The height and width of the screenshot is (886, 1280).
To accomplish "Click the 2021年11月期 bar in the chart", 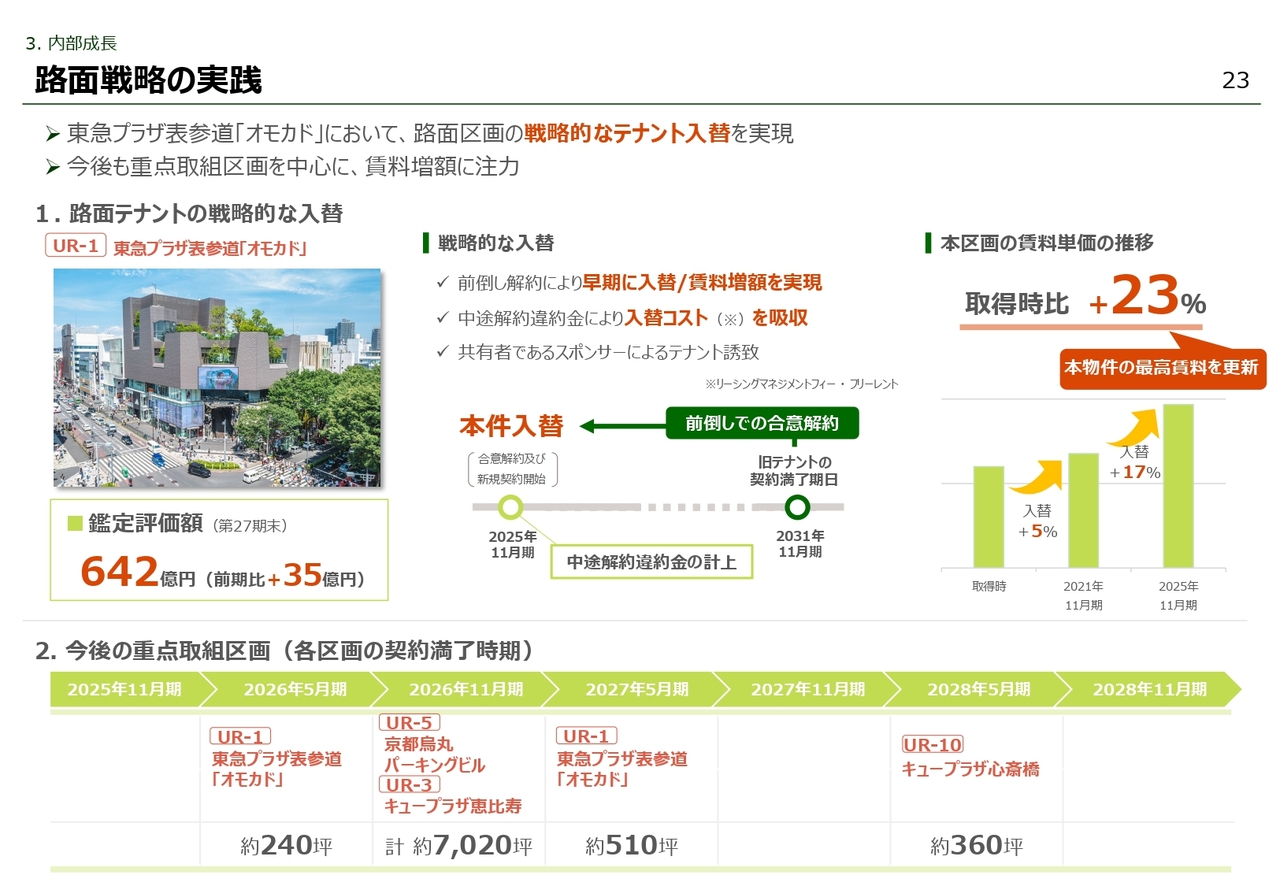I will click(x=1083, y=510).
